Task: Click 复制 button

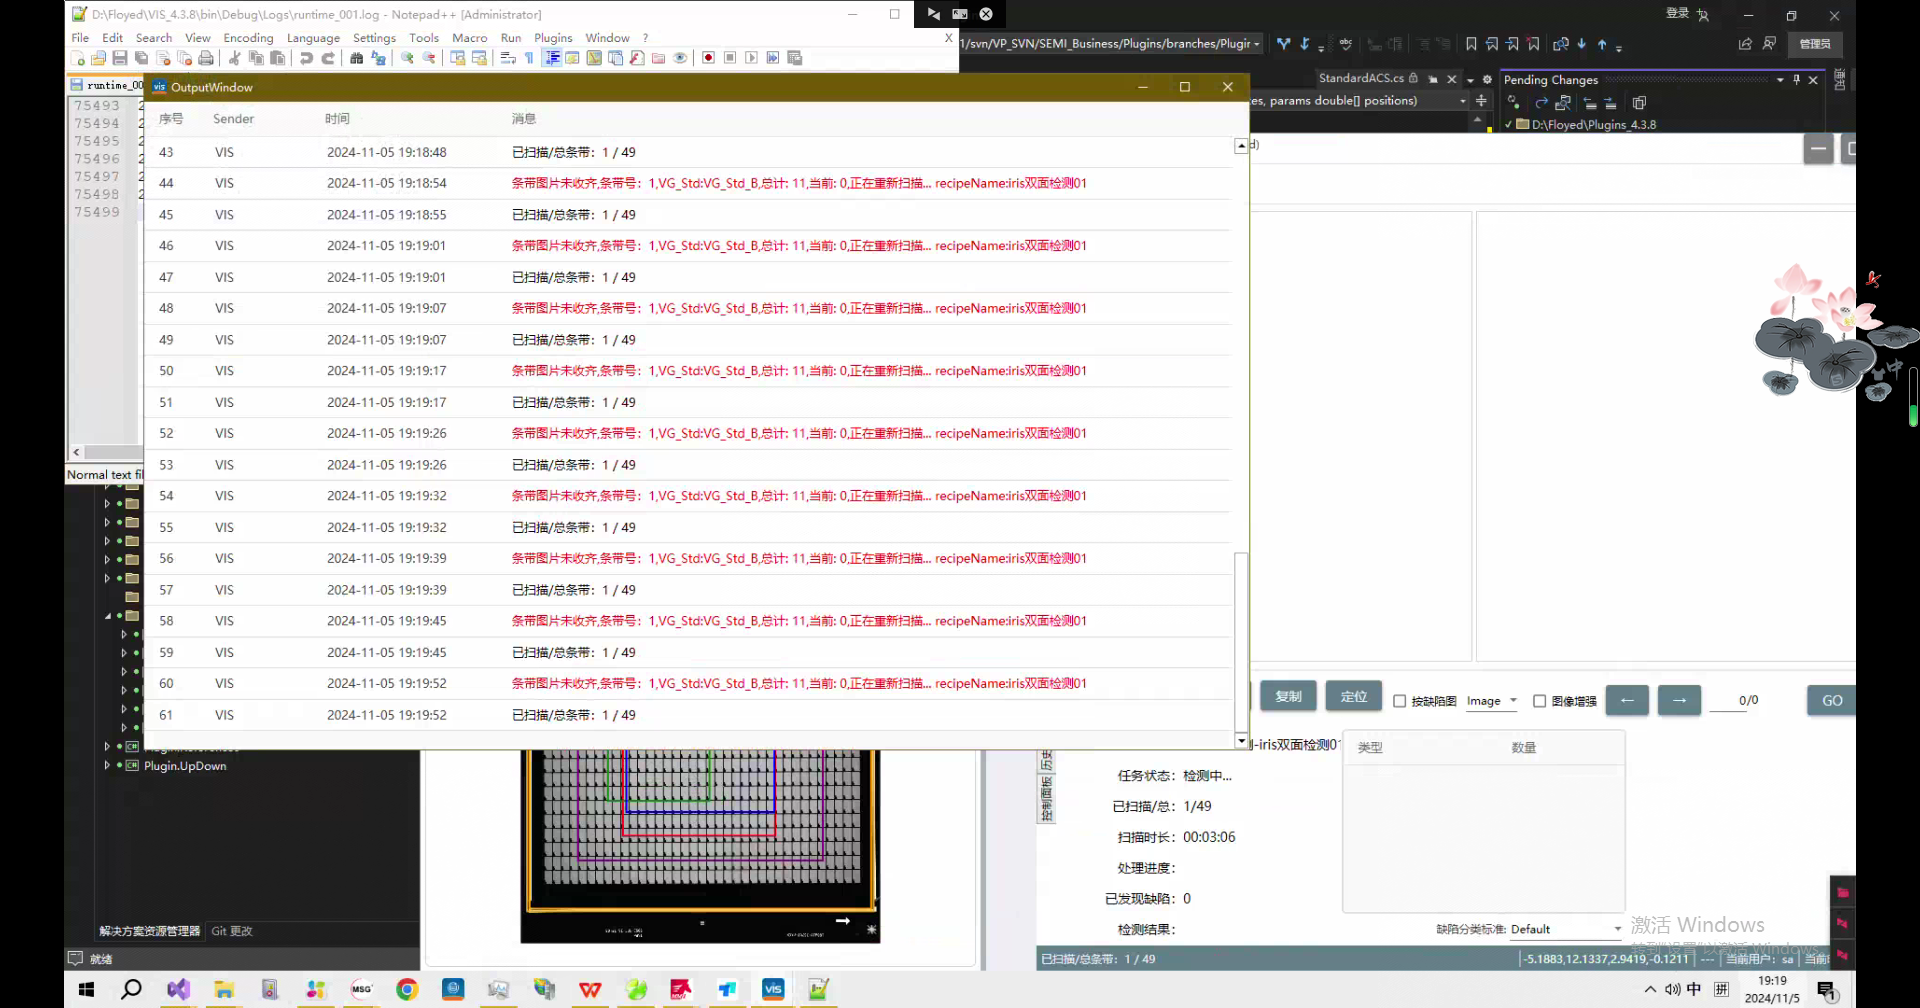Action: (x=1288, y=696)
